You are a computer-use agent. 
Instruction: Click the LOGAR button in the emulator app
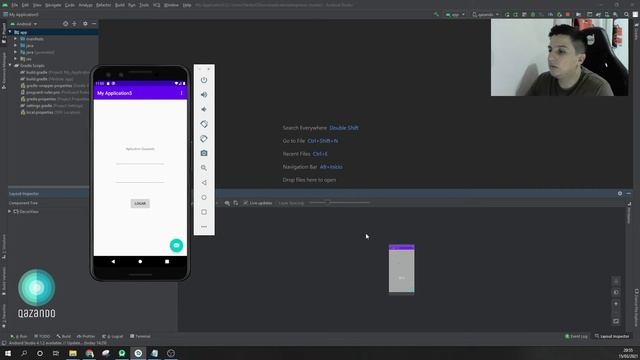click(140, 203)
